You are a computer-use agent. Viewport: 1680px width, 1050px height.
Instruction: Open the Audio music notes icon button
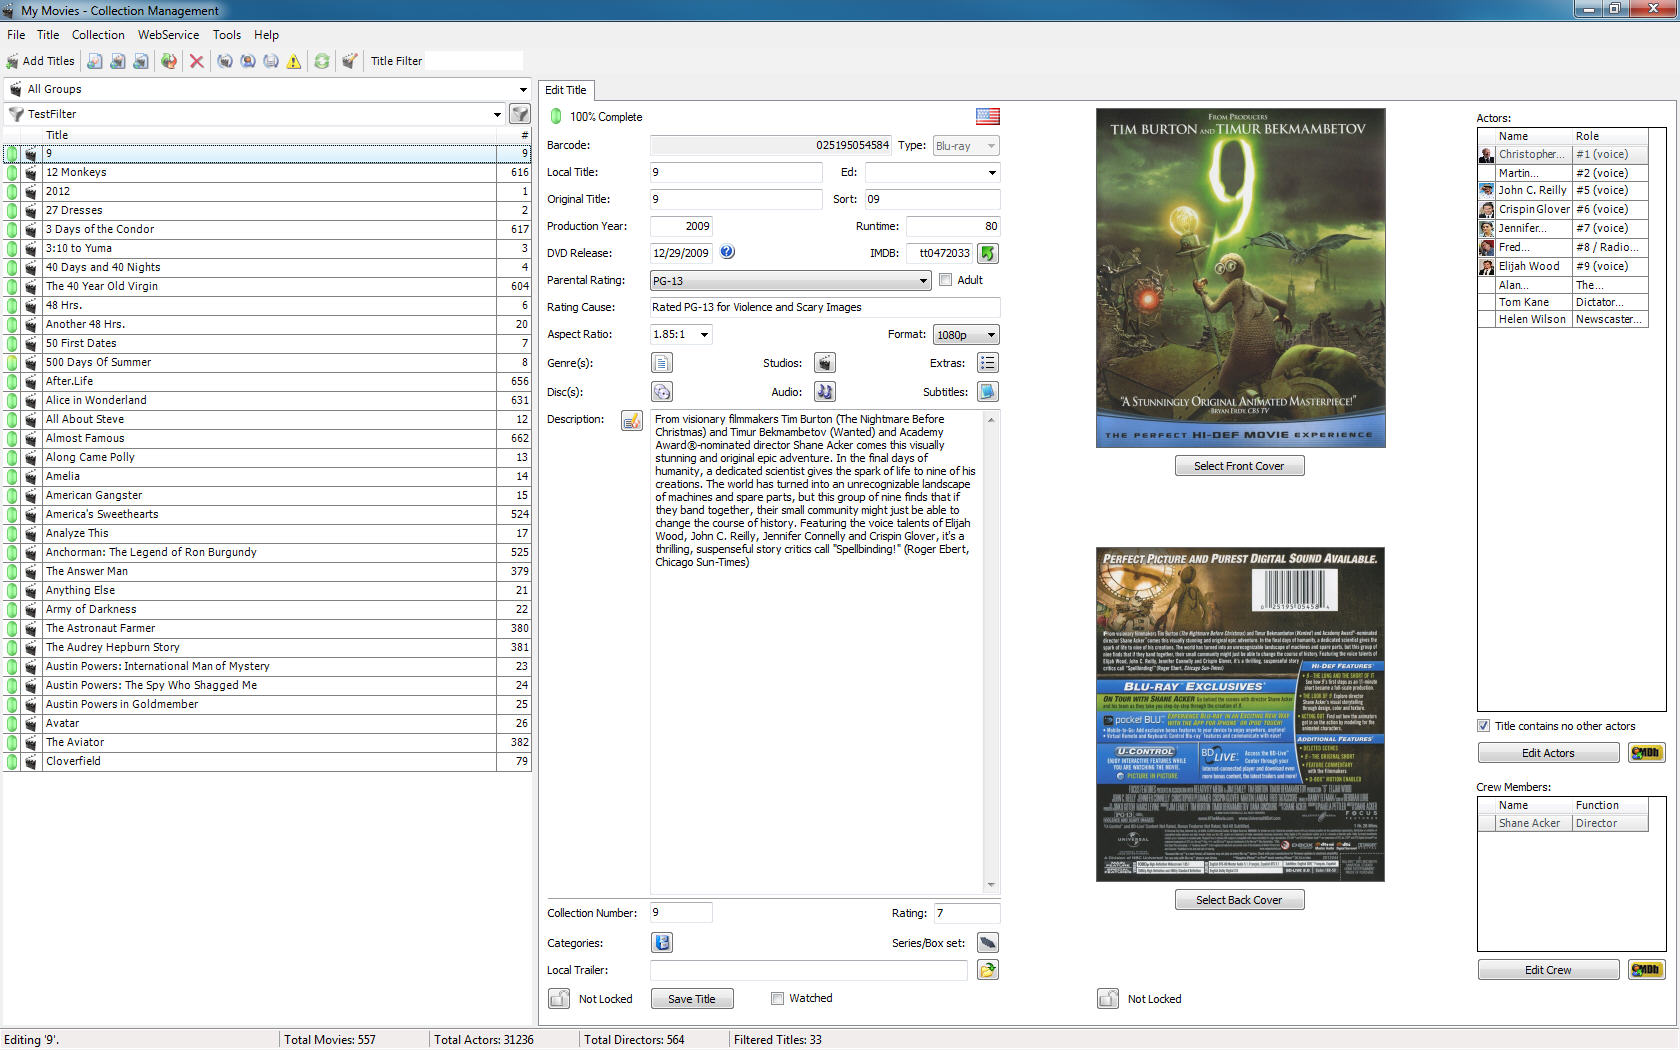825,392
